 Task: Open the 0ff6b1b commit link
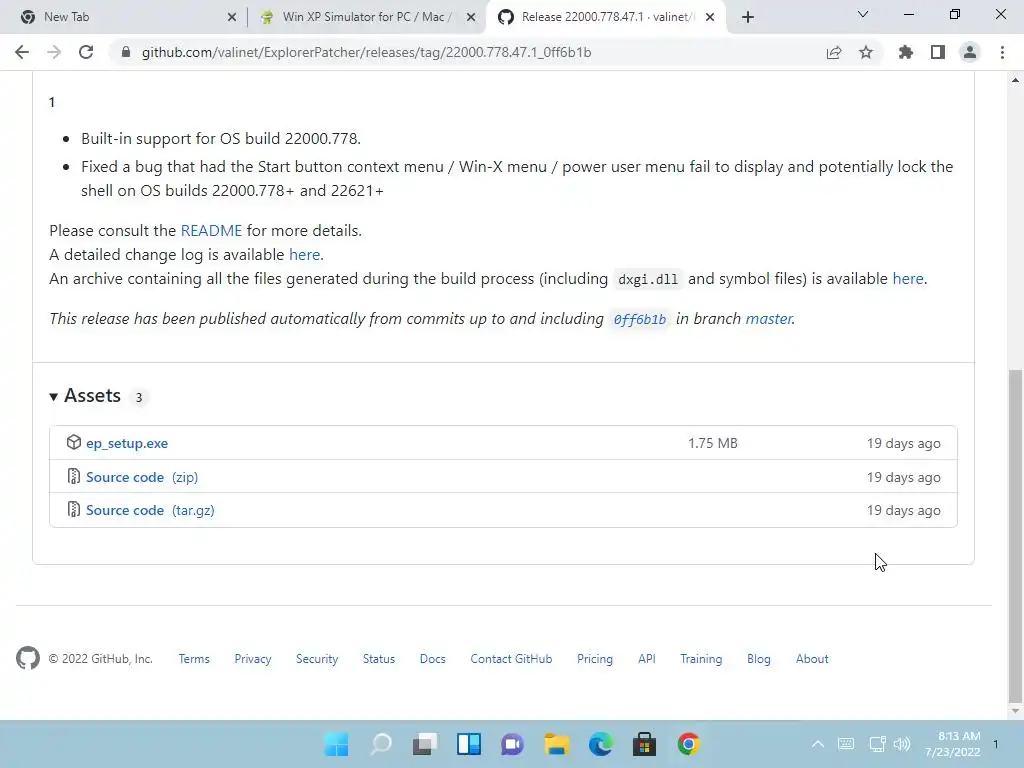639,319
